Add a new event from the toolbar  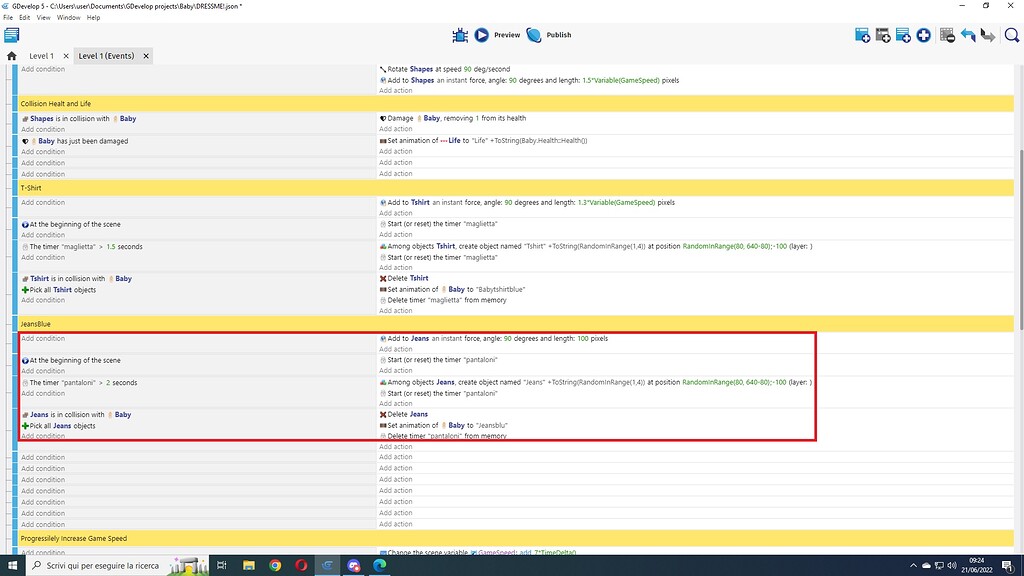coord(862,34)
